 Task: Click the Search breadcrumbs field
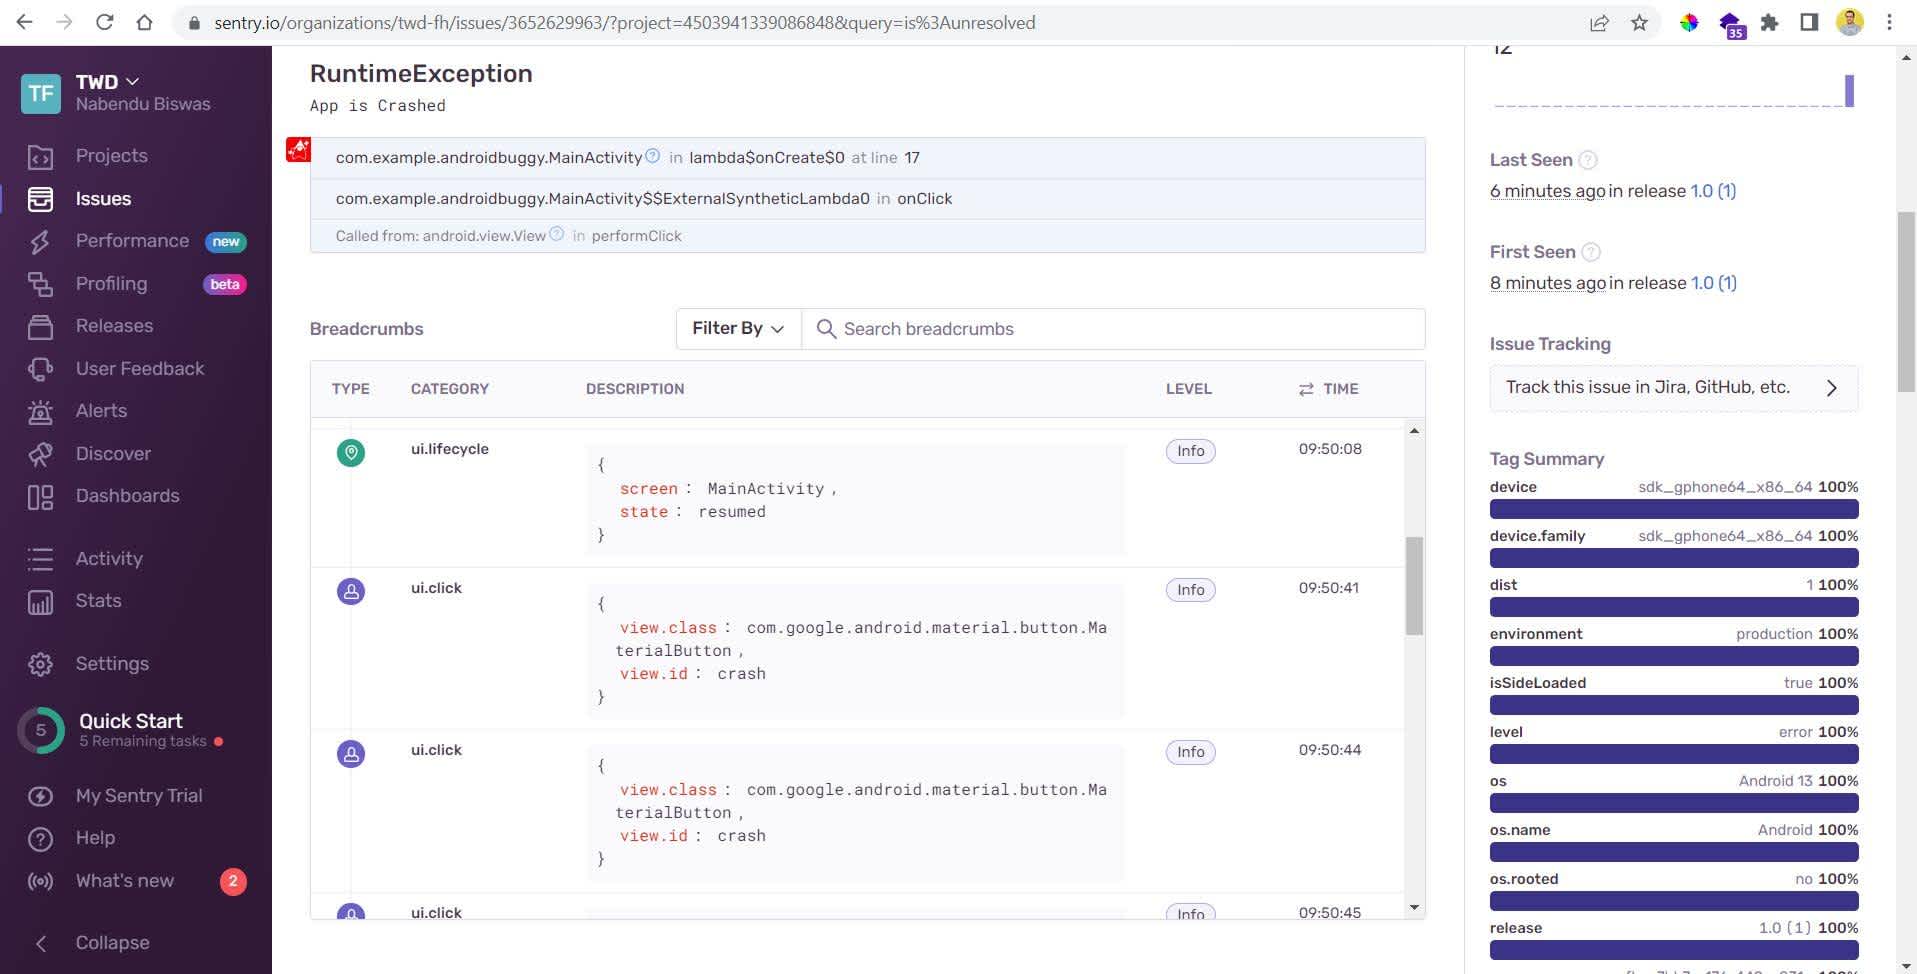(x=1114, y=329)
